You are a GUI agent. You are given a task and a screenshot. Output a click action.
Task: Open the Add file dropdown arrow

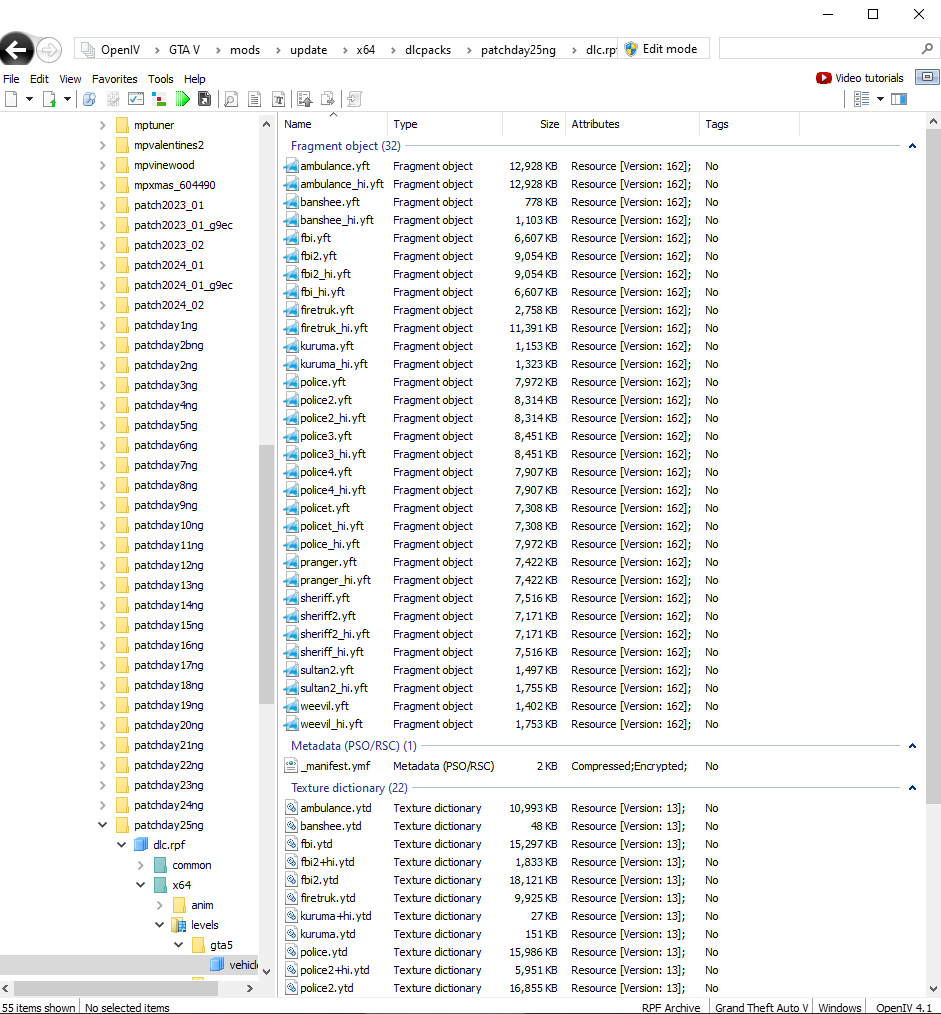pyautogui.click(x=67, y=99)
